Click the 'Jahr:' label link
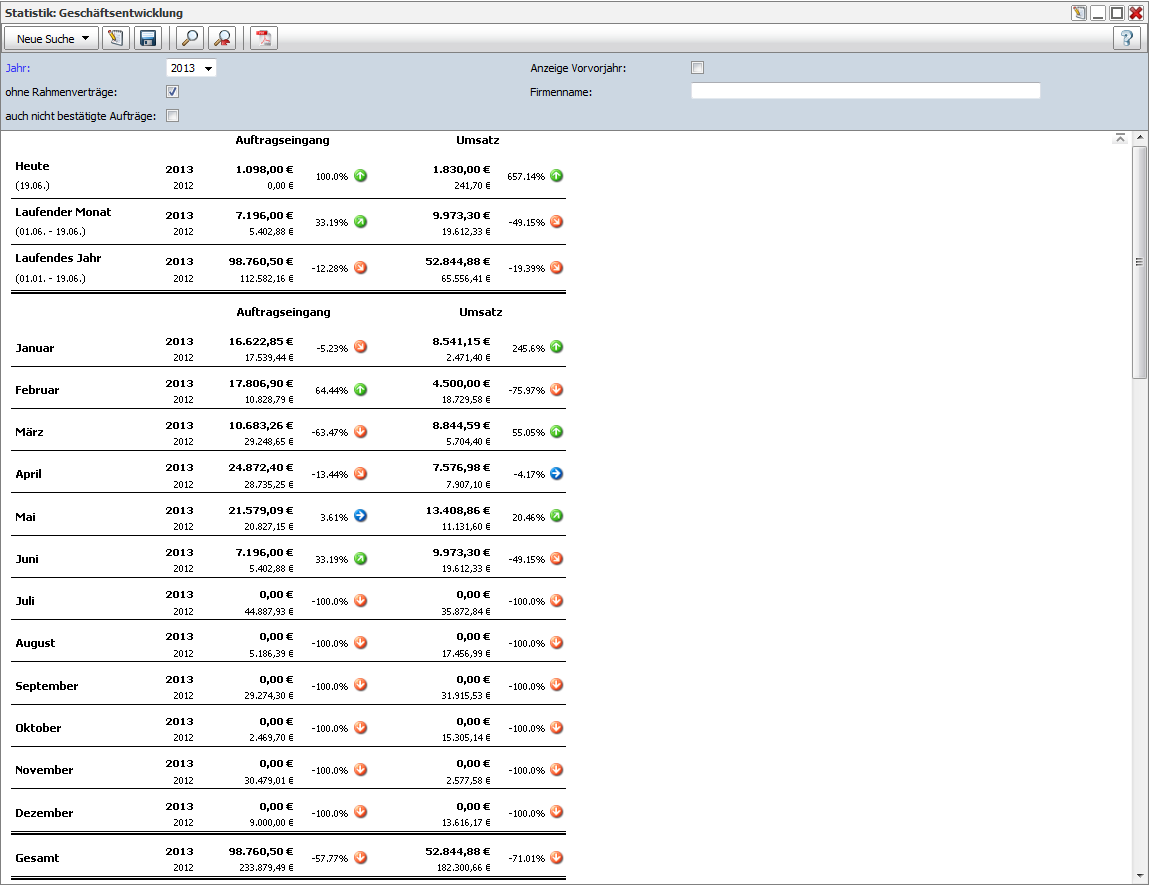This screenshot has height=885, width=1149. point(18,68)
